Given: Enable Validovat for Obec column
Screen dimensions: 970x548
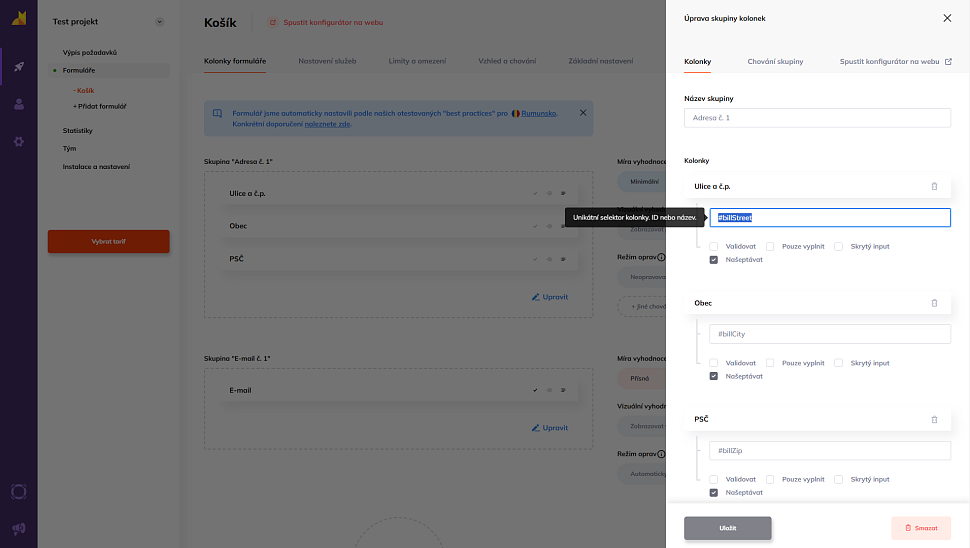Looking at the screenshot, I should (713, 363).
